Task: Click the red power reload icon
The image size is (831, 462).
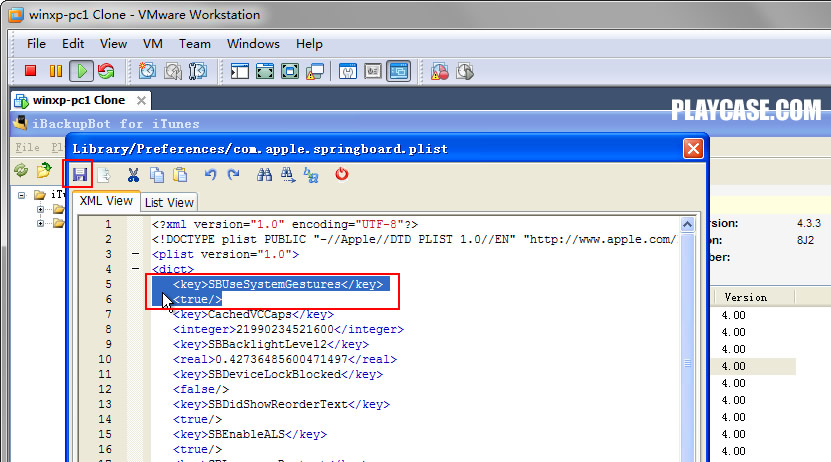Action: point(342,174)
